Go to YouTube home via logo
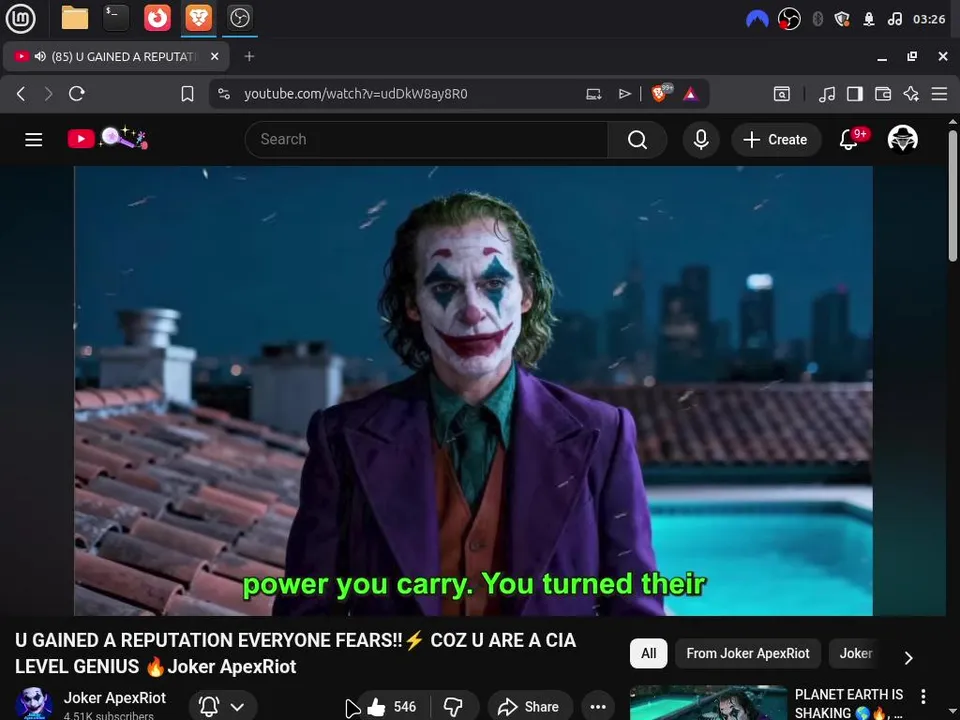 point(108,138)
